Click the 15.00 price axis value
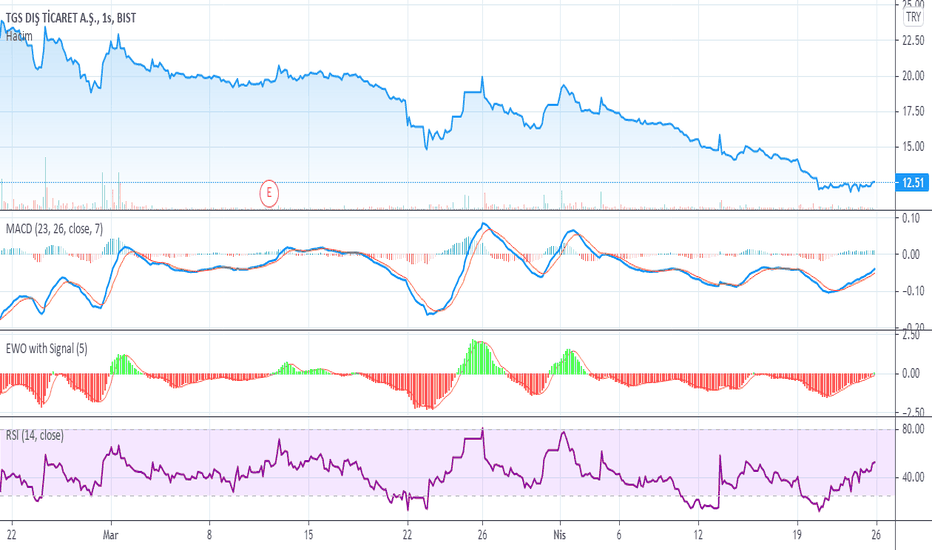 pyautogui.click(x=913, y=146)
